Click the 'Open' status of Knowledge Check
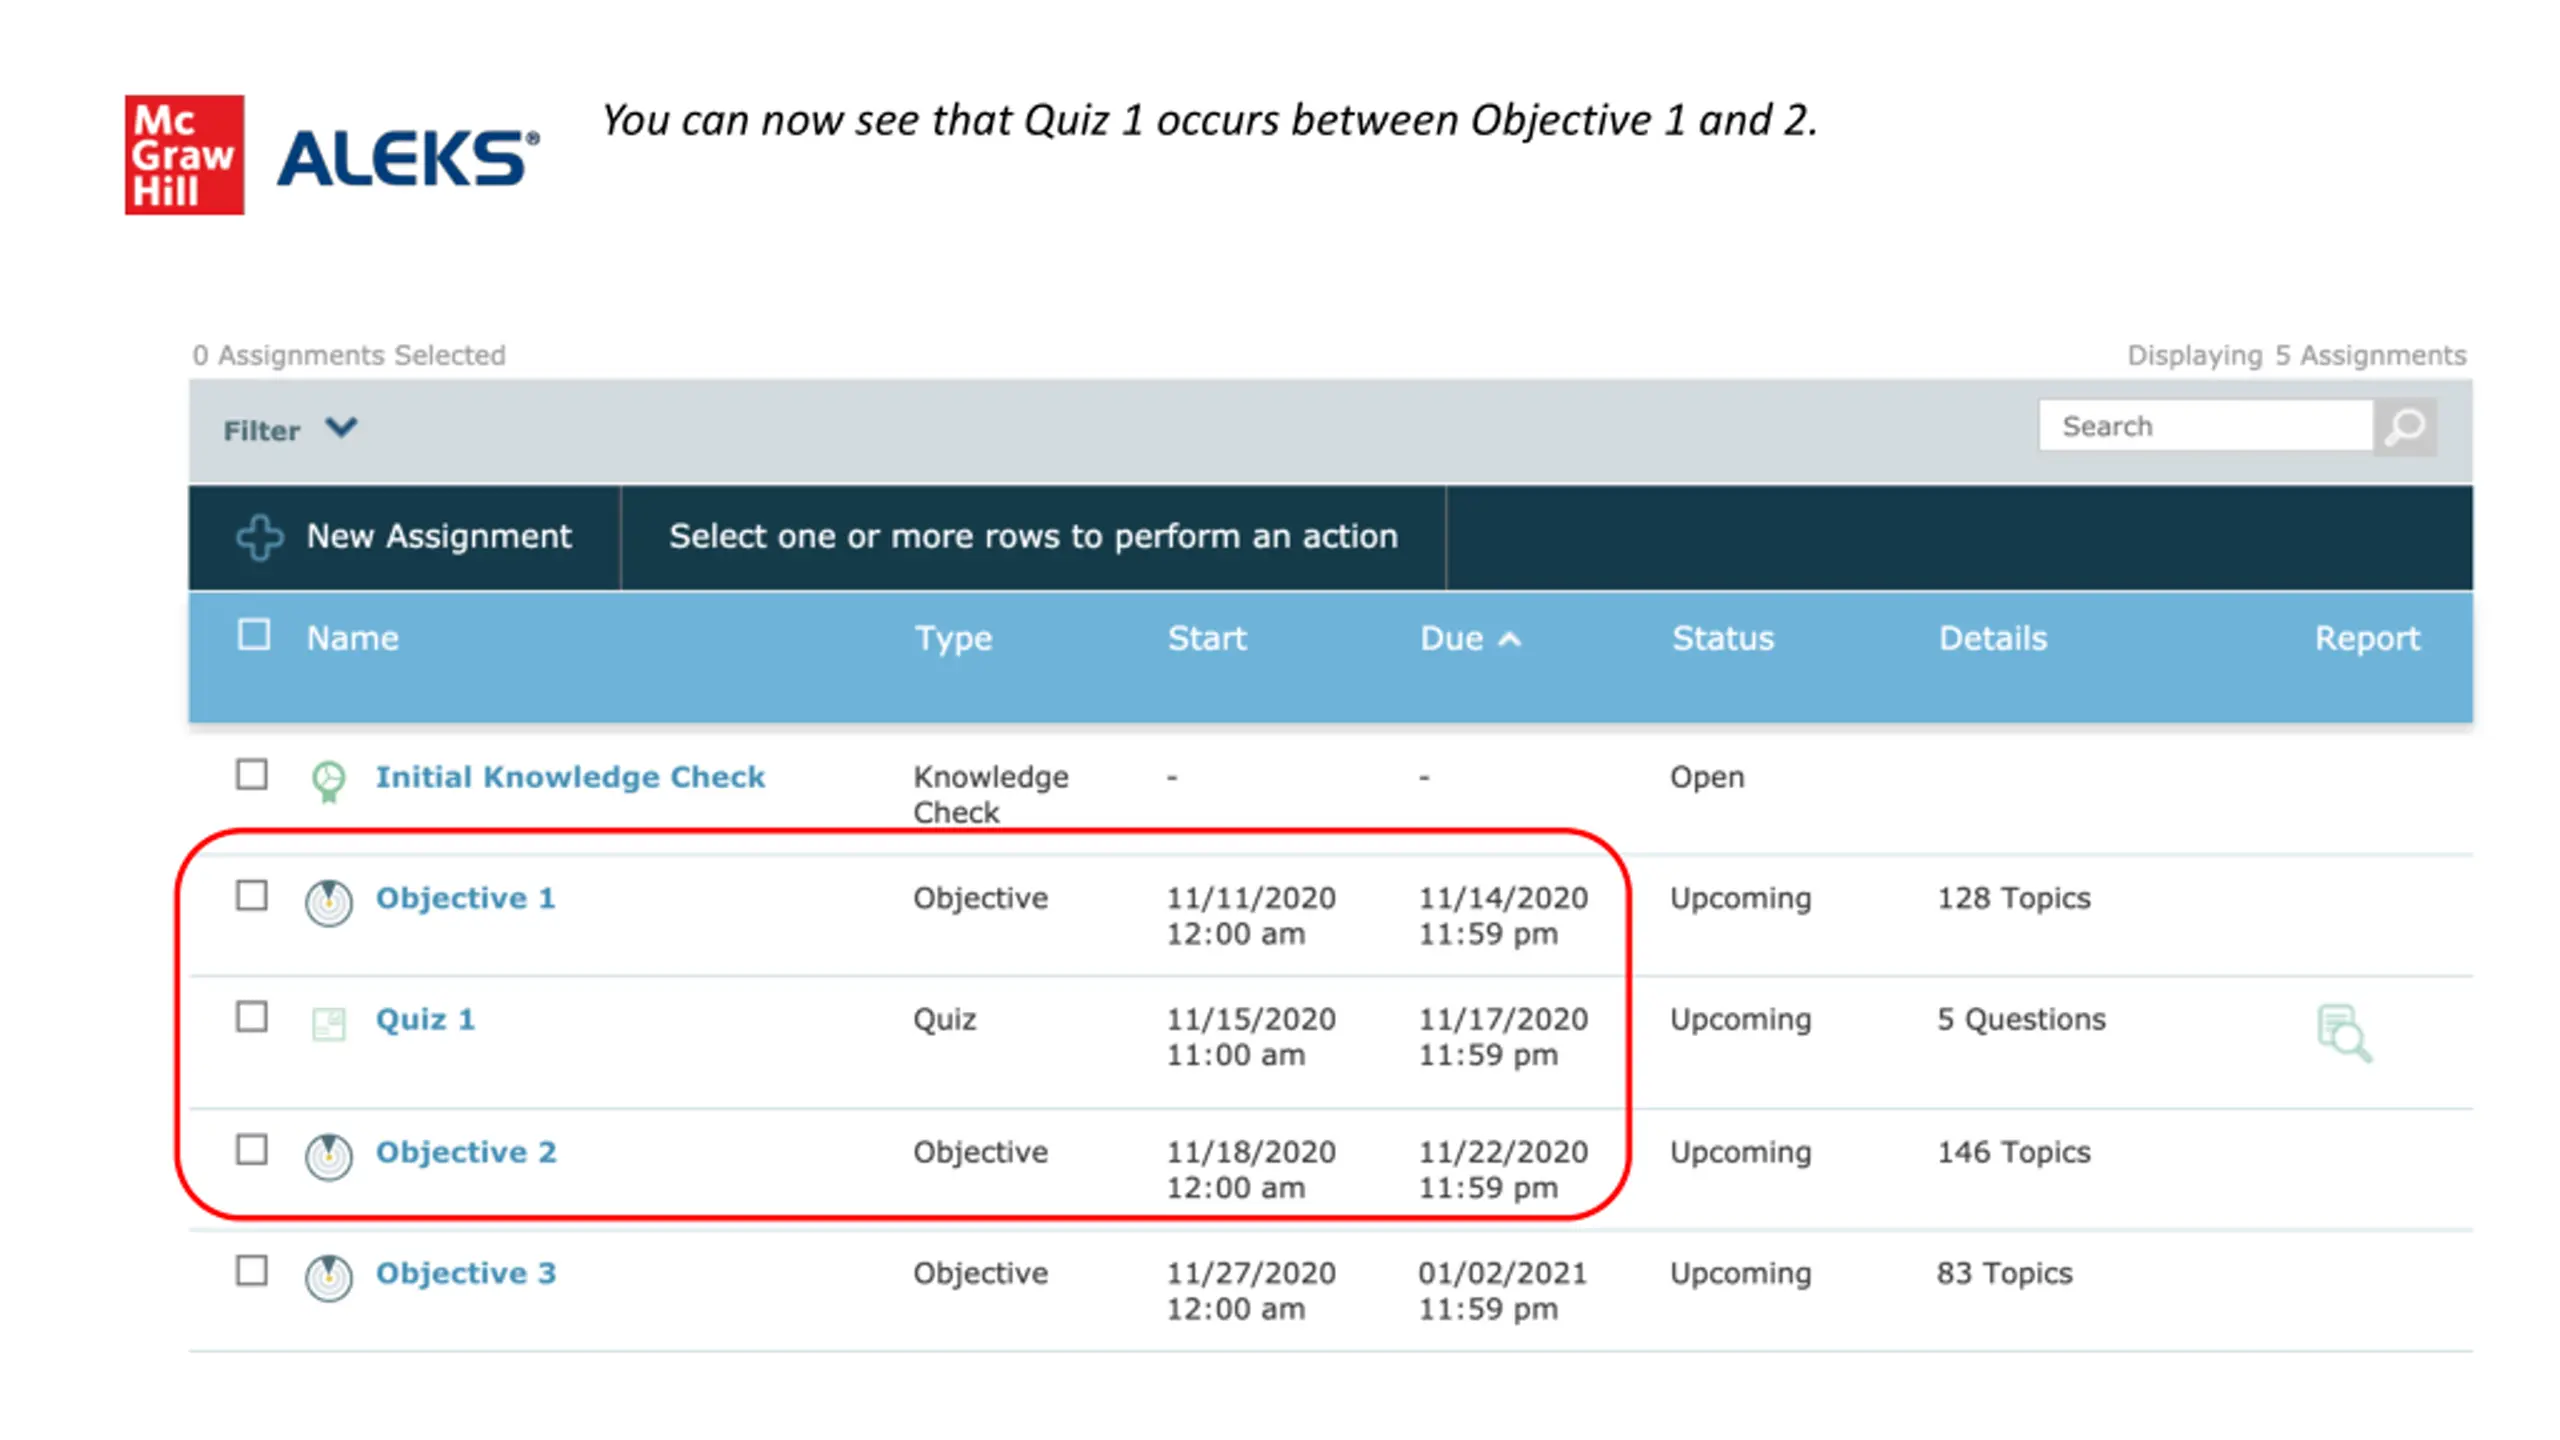2560x1440 pixels. pos(1706,778)
